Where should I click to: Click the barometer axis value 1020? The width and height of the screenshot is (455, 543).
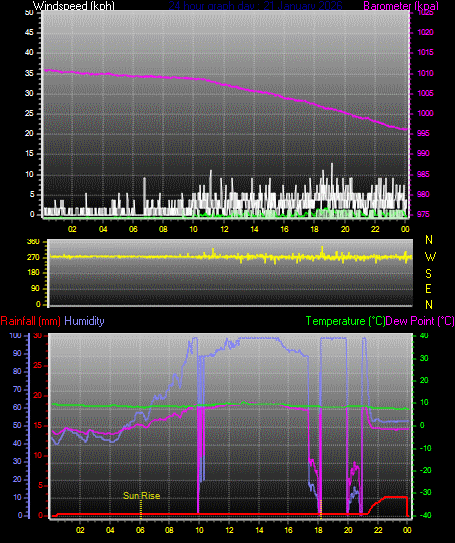click(x=425, y=32)
